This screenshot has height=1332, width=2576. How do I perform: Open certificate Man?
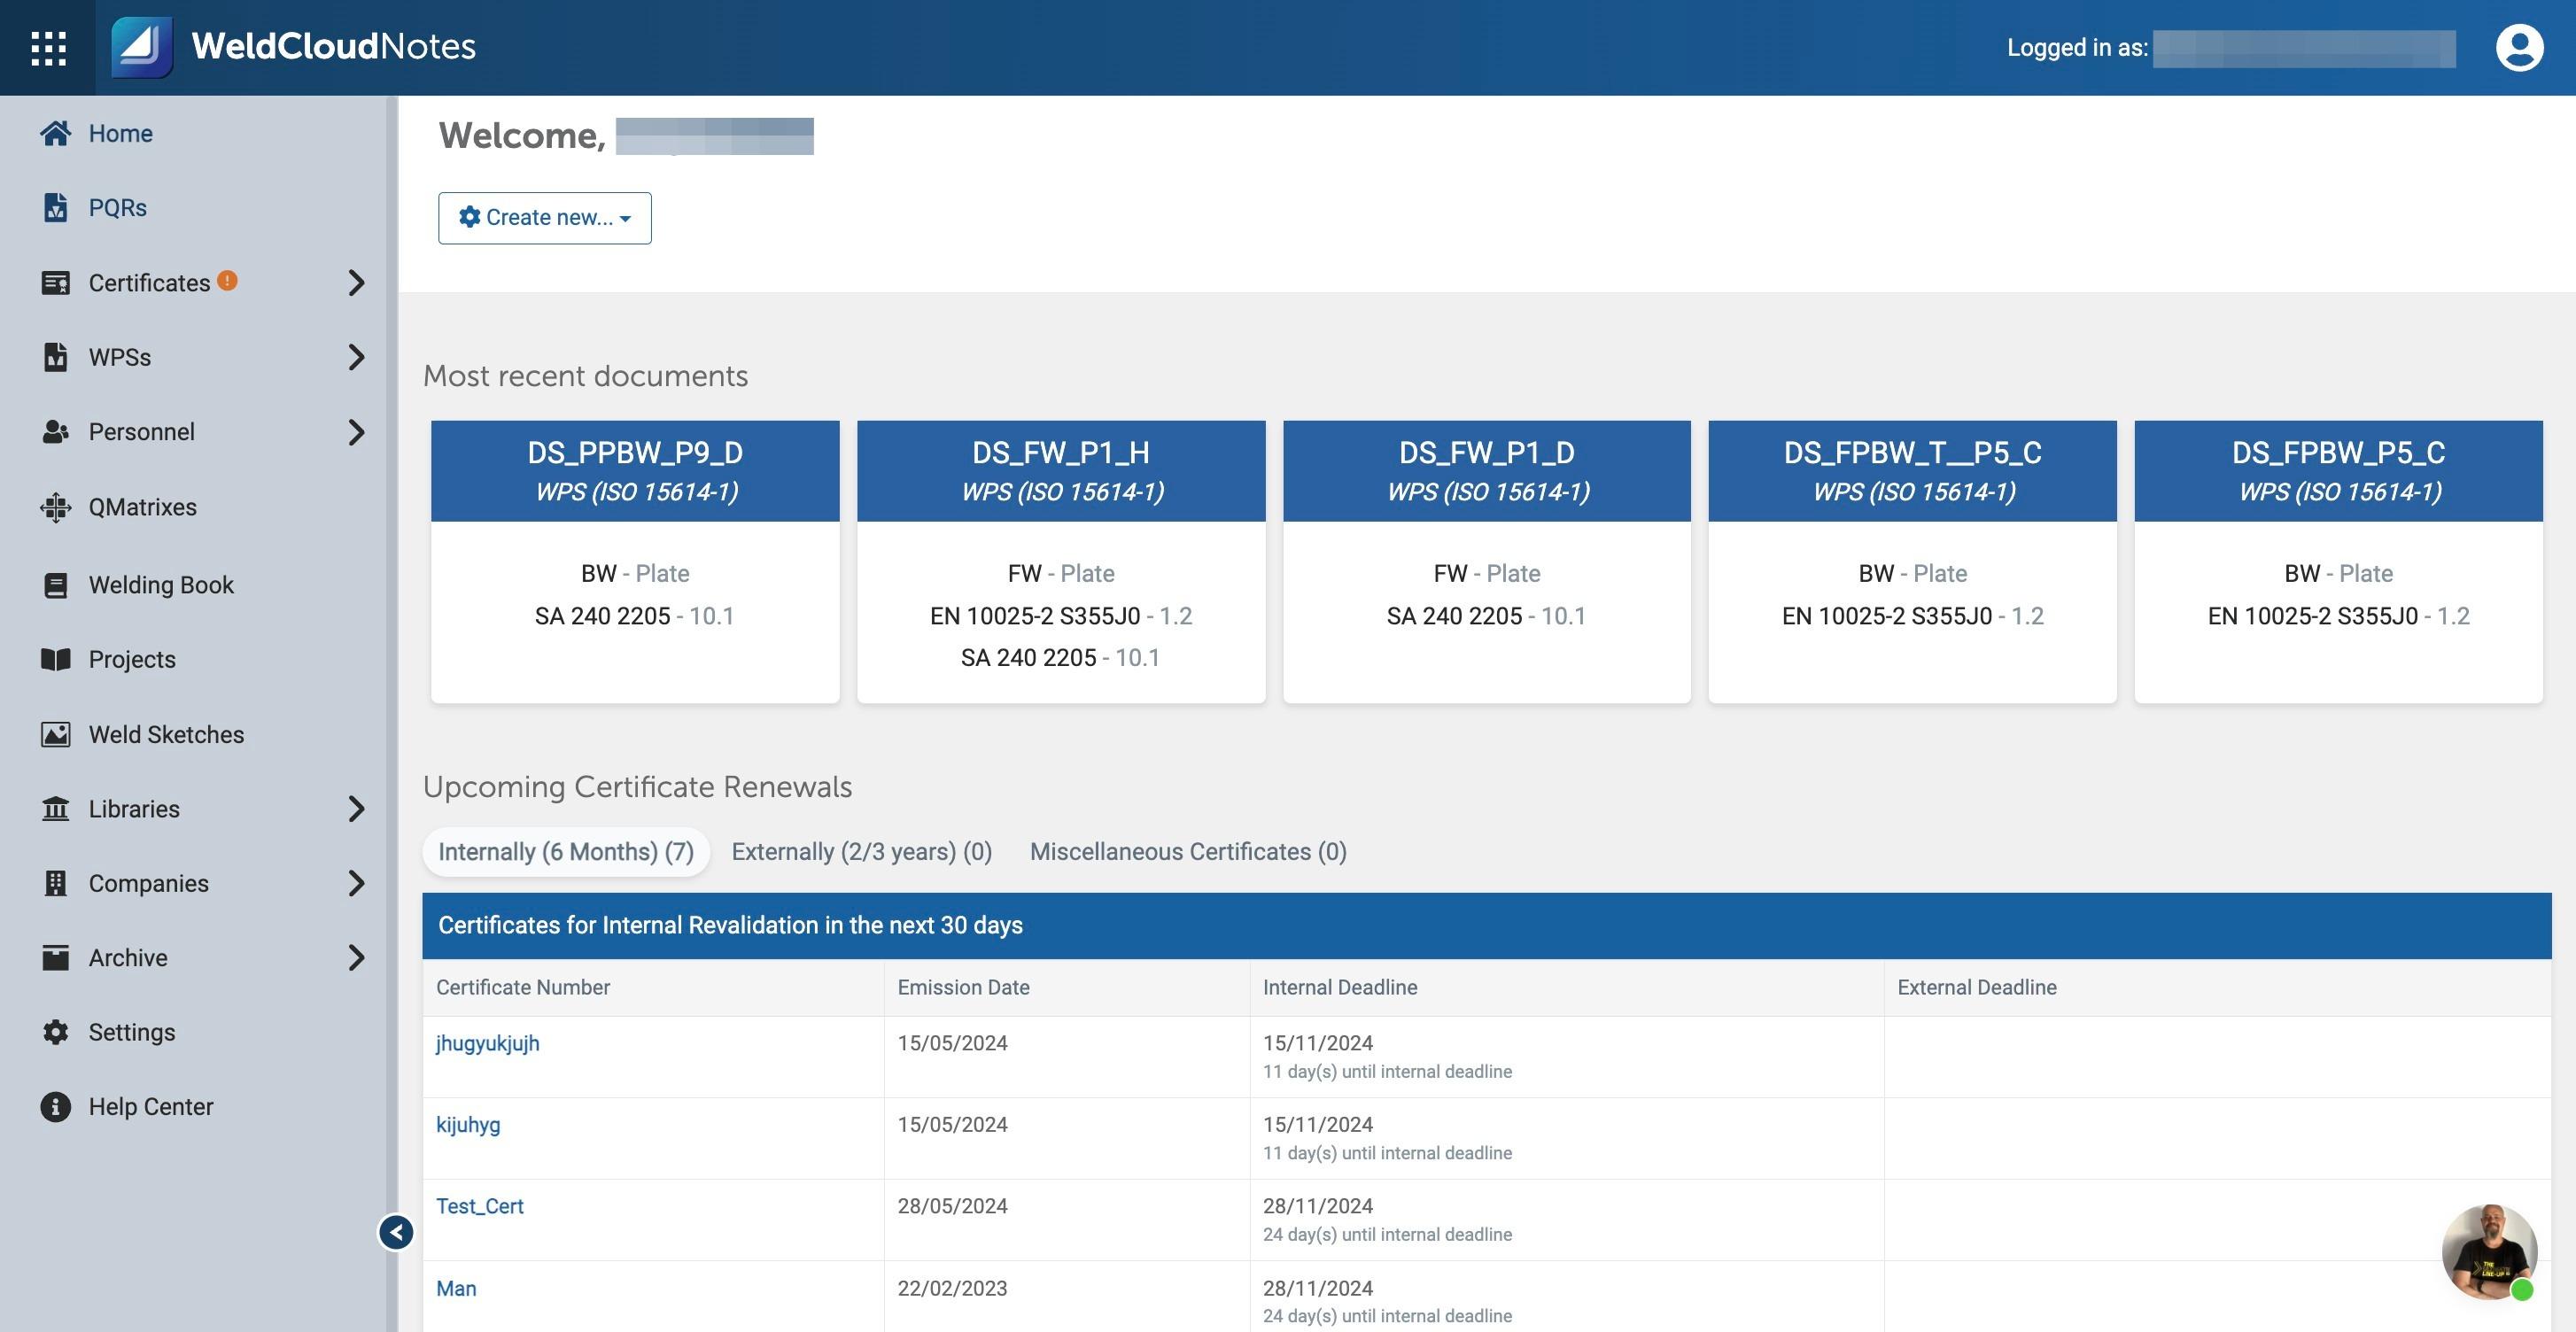[x=456, y=1288]
